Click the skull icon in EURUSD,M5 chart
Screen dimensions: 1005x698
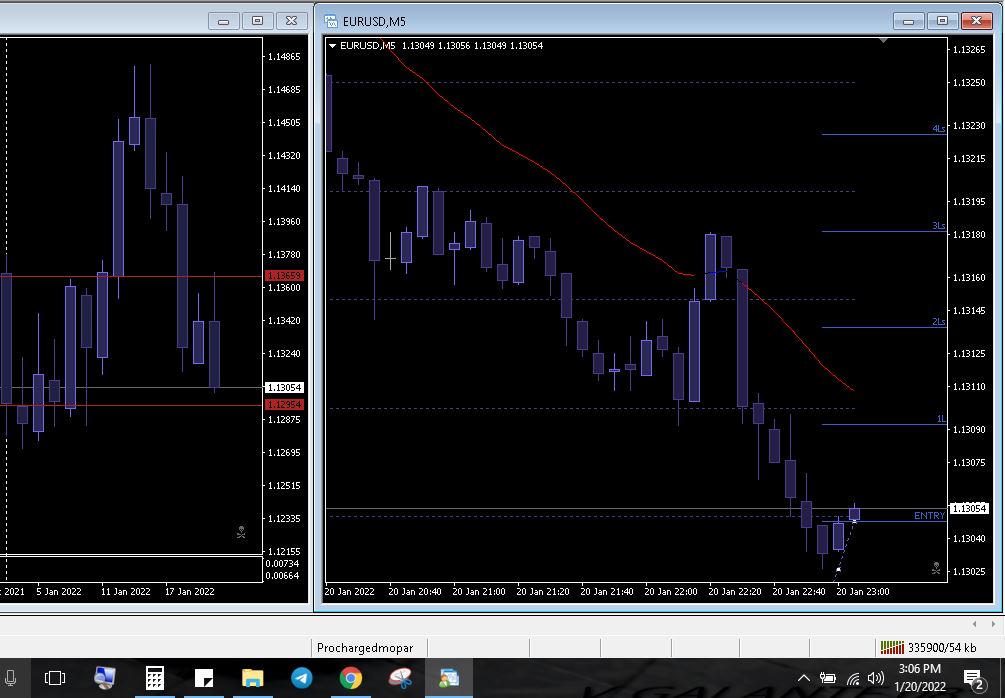(x=935, y=568)
